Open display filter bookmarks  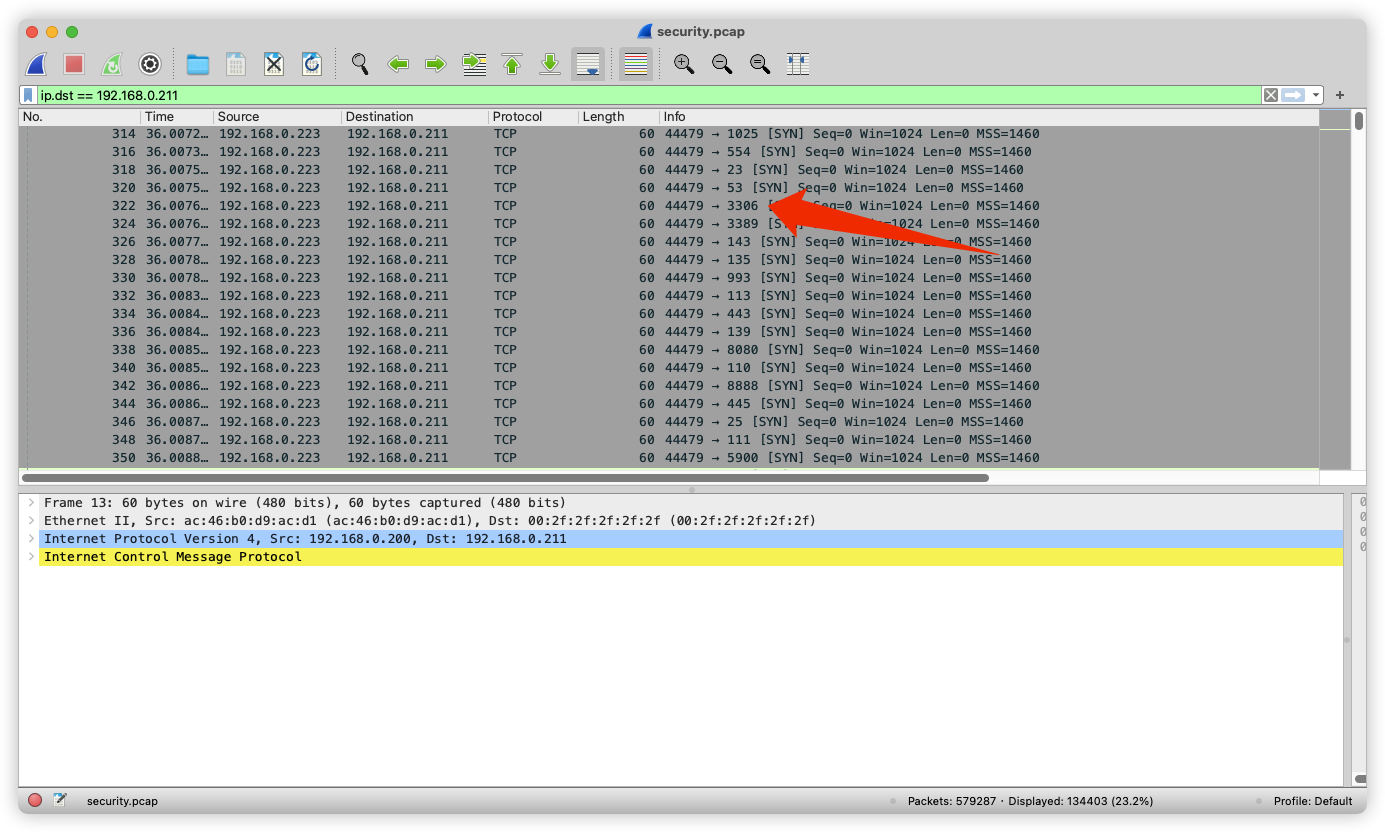tap(28, 95)
